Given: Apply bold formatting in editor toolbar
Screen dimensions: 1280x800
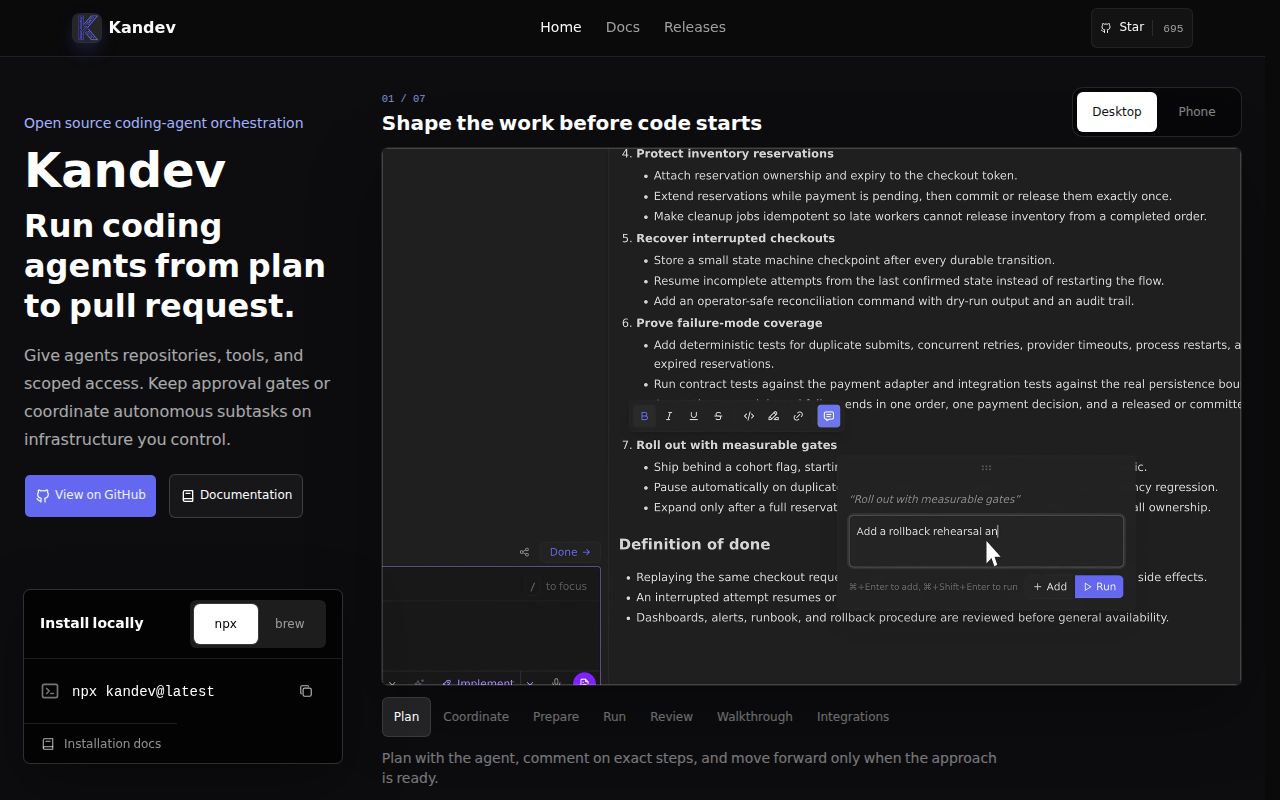Looking at the screenshot, I should tap(644, 416).
